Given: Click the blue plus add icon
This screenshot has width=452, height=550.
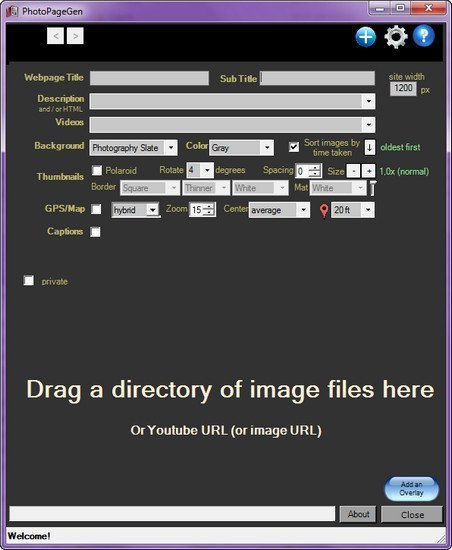Looking at the screenshot, I should 366,36.
